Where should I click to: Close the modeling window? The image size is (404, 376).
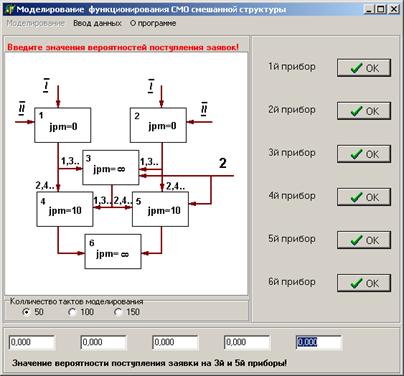393,9
